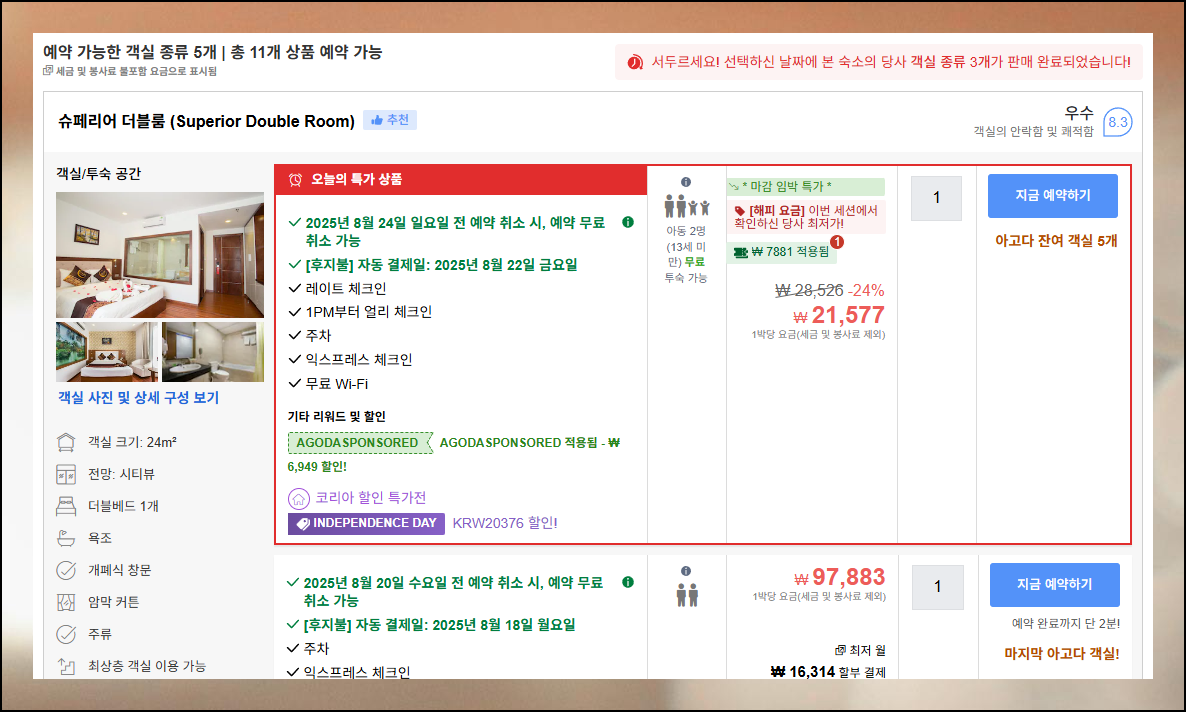Click the 8.3 review score bubble

pos(1117,122)
